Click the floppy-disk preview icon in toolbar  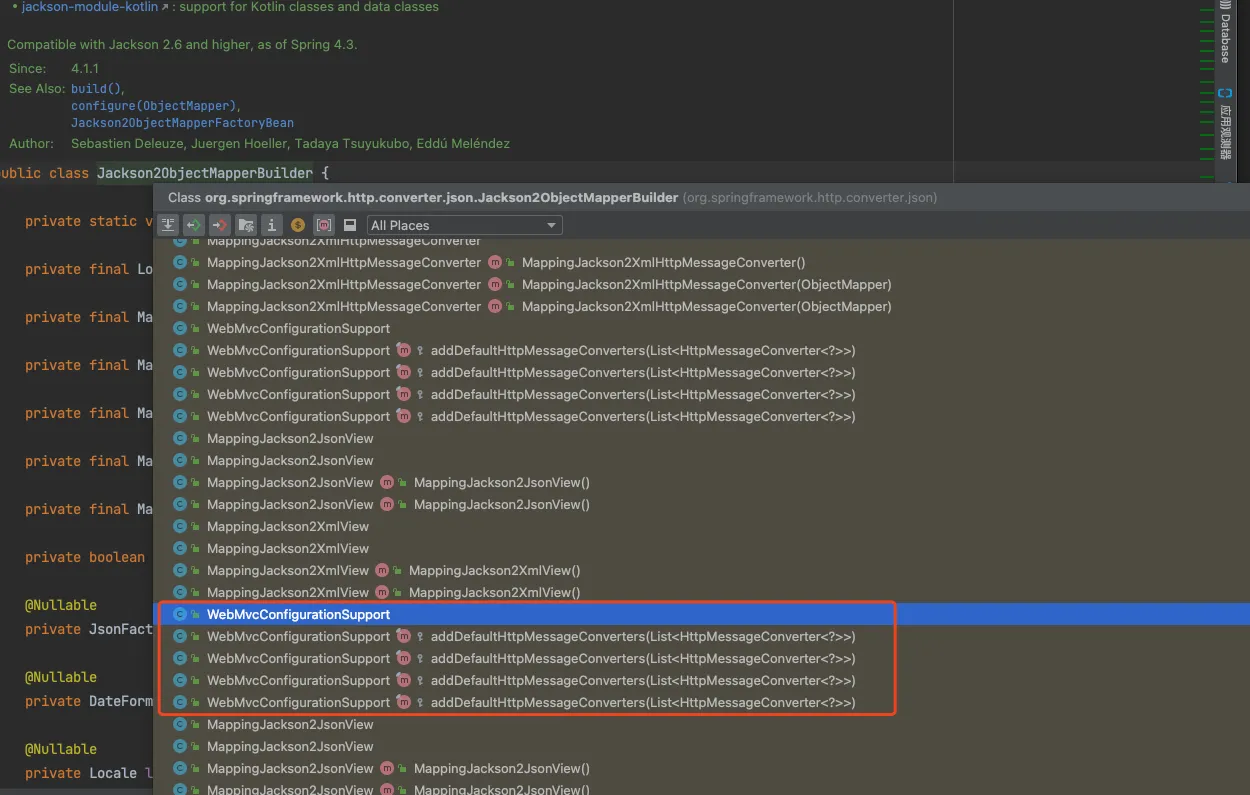(350, 225)
